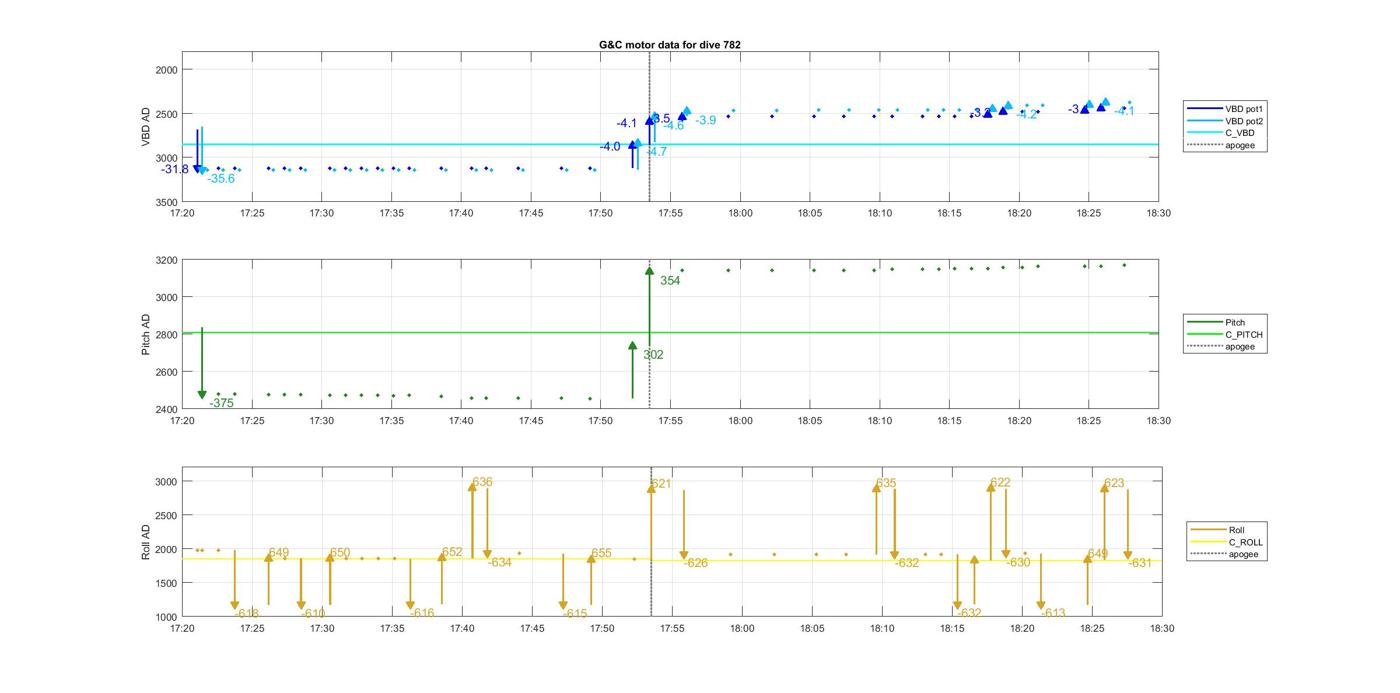Image resolution: width=1400 pixels, height=693 pixels.
Task: Click the '-618' roll move label
Action: 247,614
